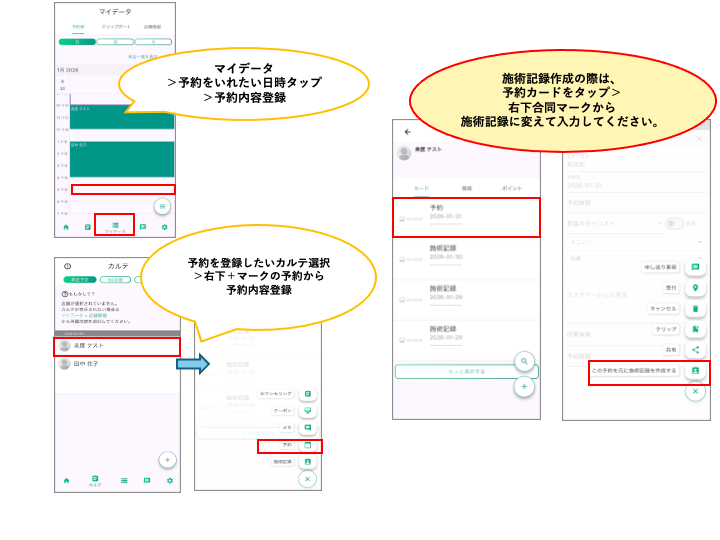The width and height of the screenshot is (720, 540).
Task: Tap the カウンセリング icon in speed-dial menu
Action: (x=308, y=394)
